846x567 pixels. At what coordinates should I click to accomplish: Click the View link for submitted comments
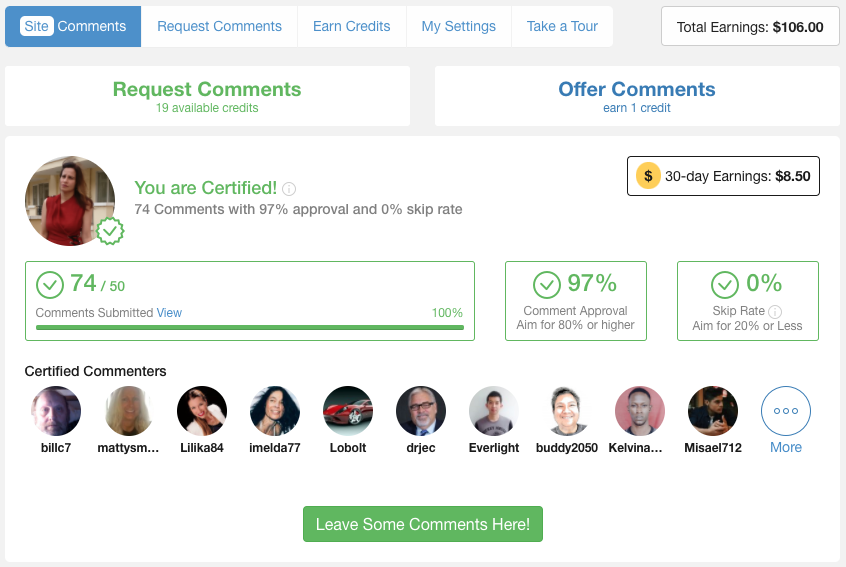pos(169,313)
